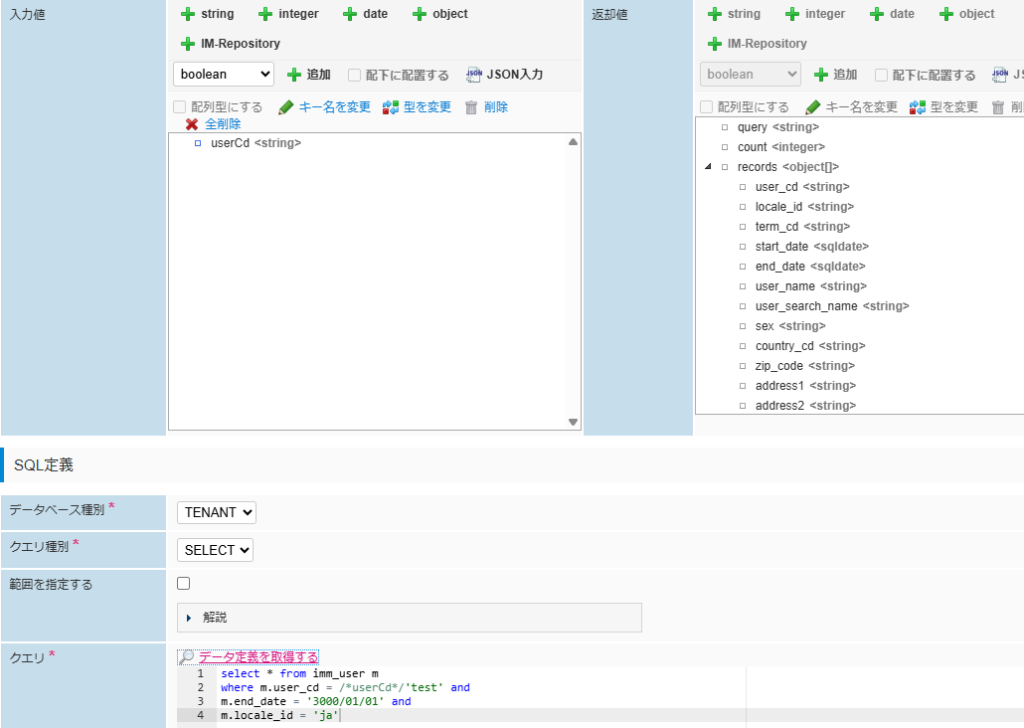
Task: Click the データ定義を取得する link
Action: (257, 657)
